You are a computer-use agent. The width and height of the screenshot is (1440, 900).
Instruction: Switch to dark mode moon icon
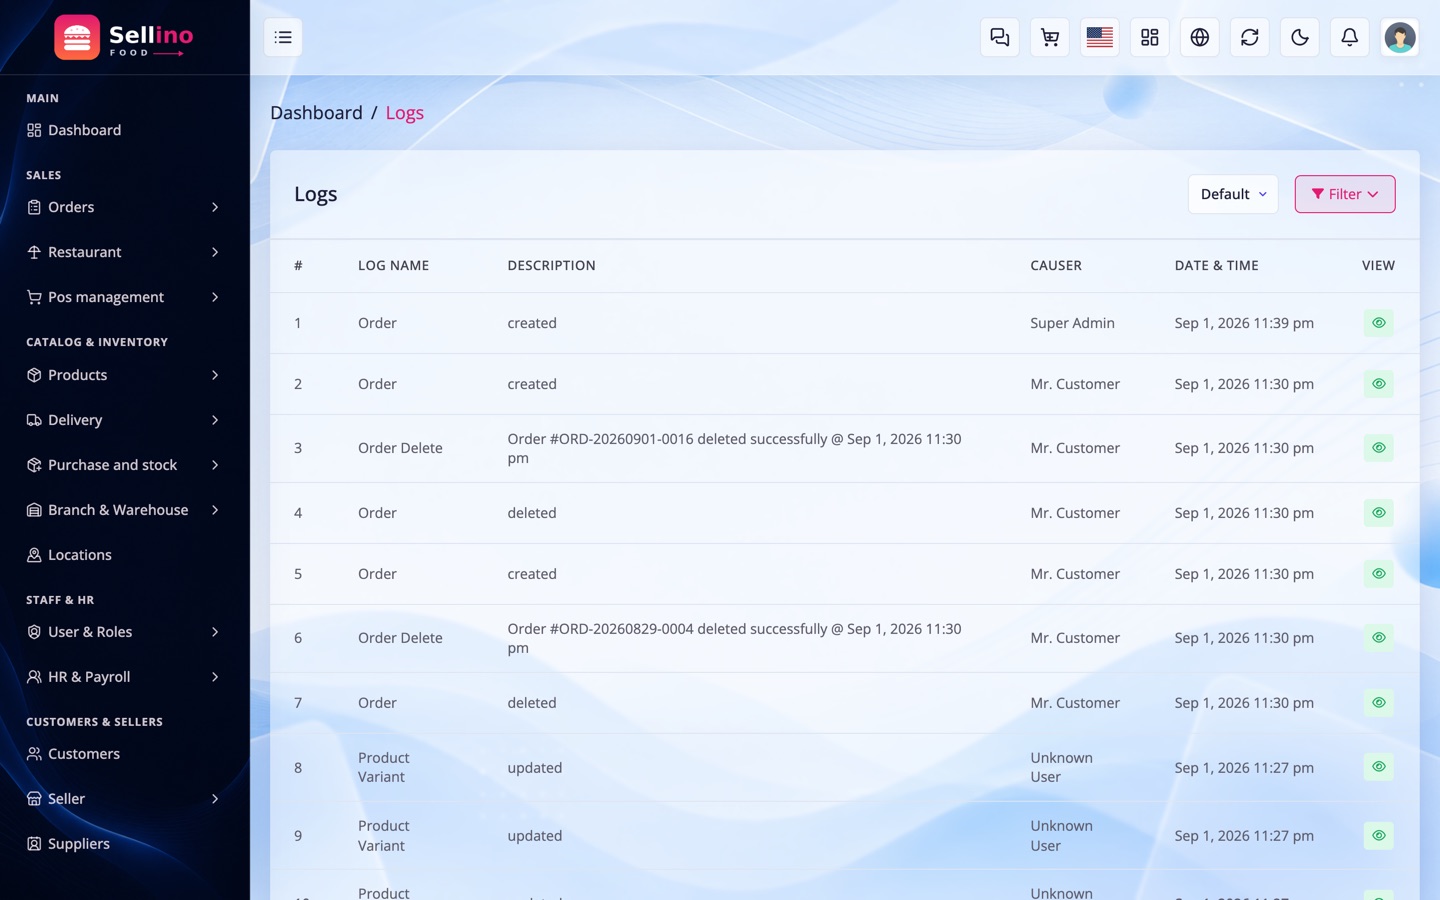click(1300, 37)
